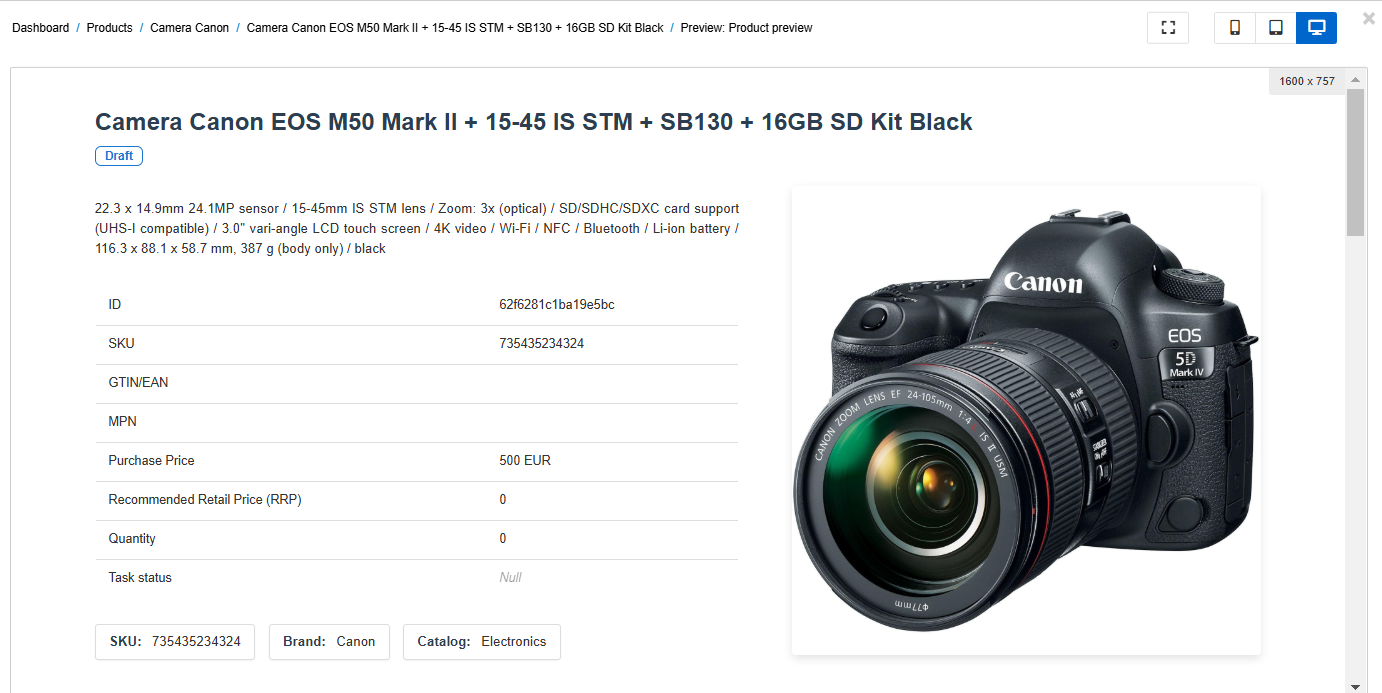Screen dimensions: 1382x693
Task: Click the product ID value 62f6281c1ba19e5bc
Action: 557,304
